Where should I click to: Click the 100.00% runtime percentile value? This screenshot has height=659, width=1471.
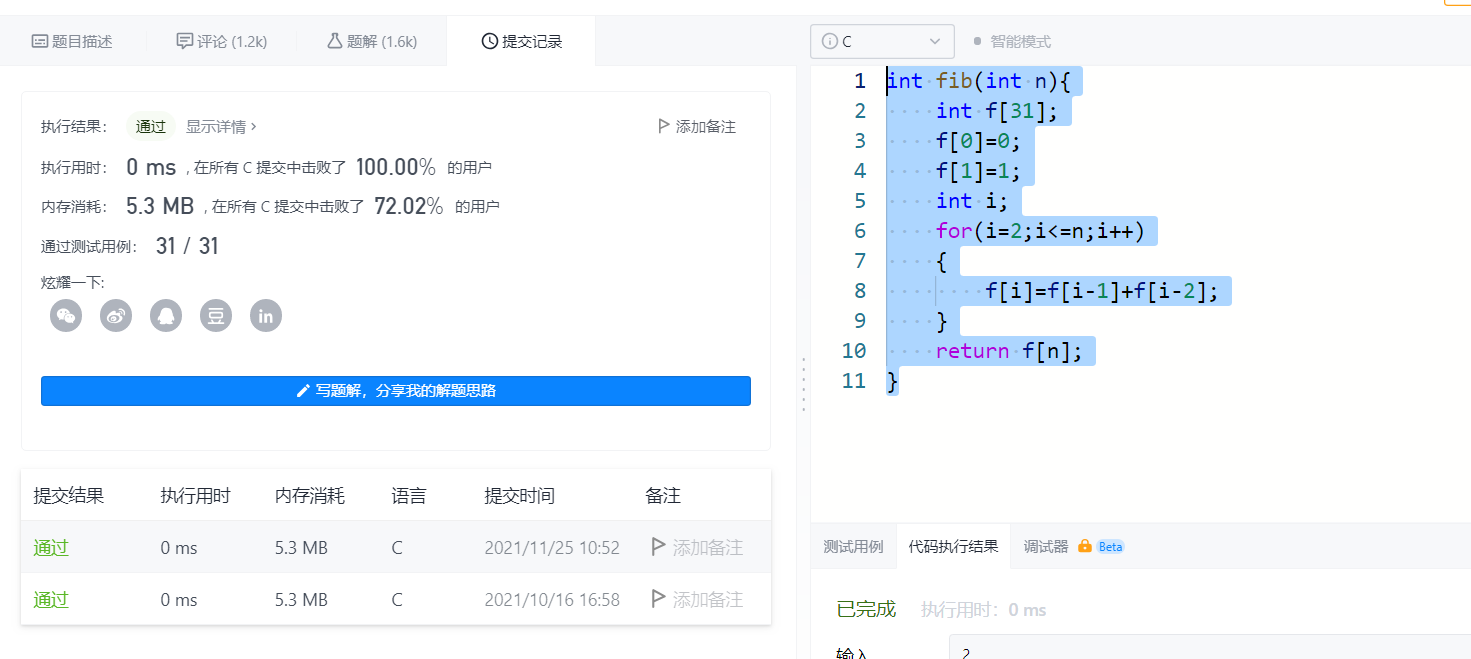[x=396, y=167]
